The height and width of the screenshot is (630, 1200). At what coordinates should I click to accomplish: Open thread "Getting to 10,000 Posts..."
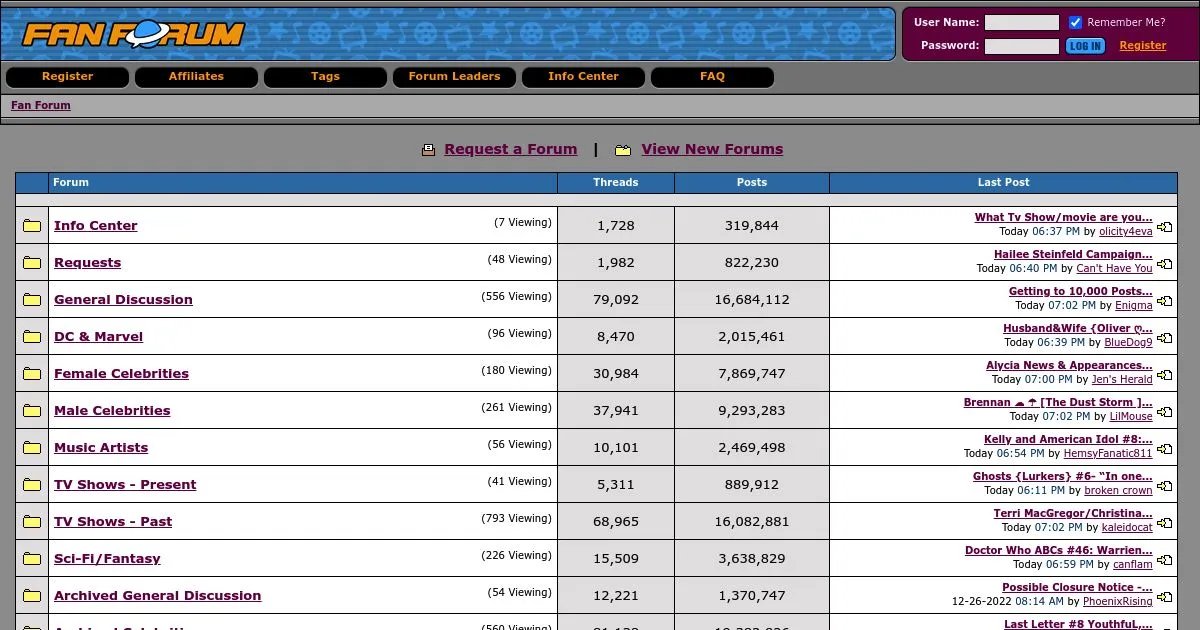tap(1081, 292)
